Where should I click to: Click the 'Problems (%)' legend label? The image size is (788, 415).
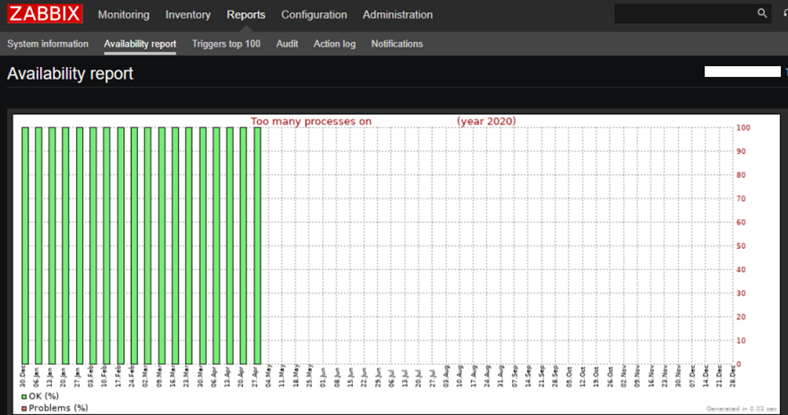[x=58, y=408]
